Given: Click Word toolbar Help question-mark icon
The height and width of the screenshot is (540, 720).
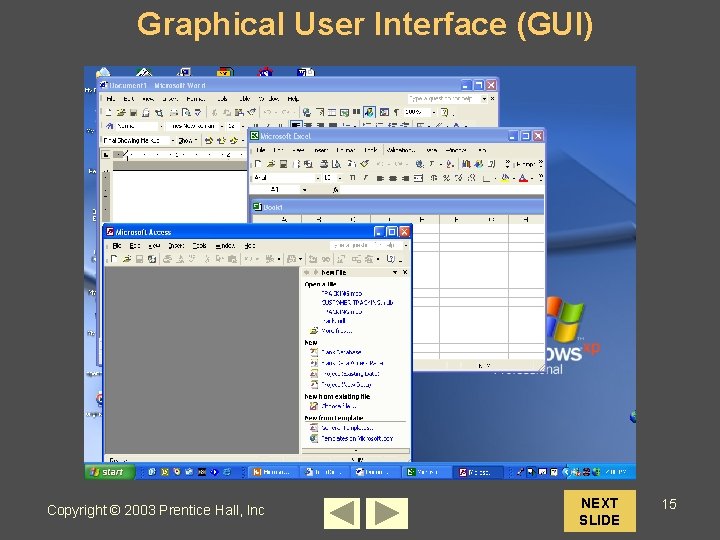Looking at the screenshot, I should pos(444,112).
